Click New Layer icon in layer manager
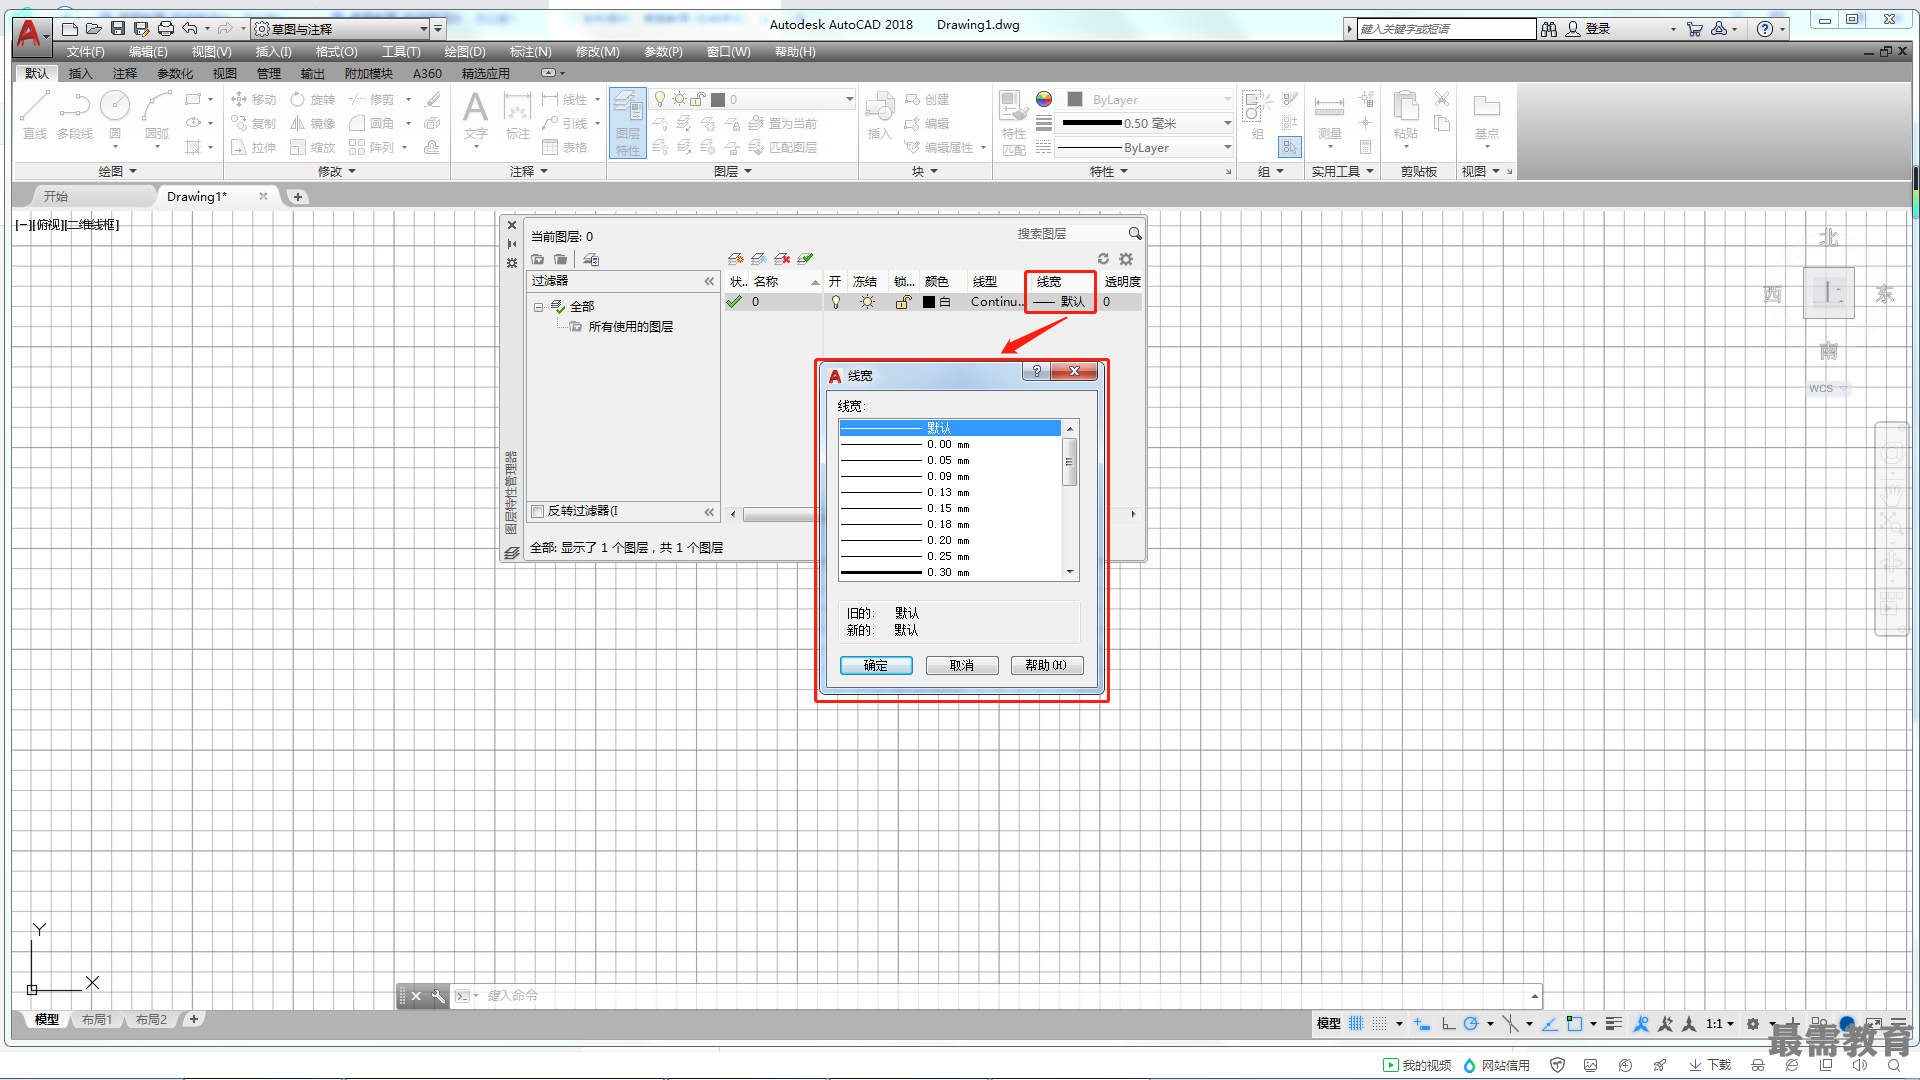Image resolution: width=1920 pixels, height=1080 pixels. tap(736, 259)
